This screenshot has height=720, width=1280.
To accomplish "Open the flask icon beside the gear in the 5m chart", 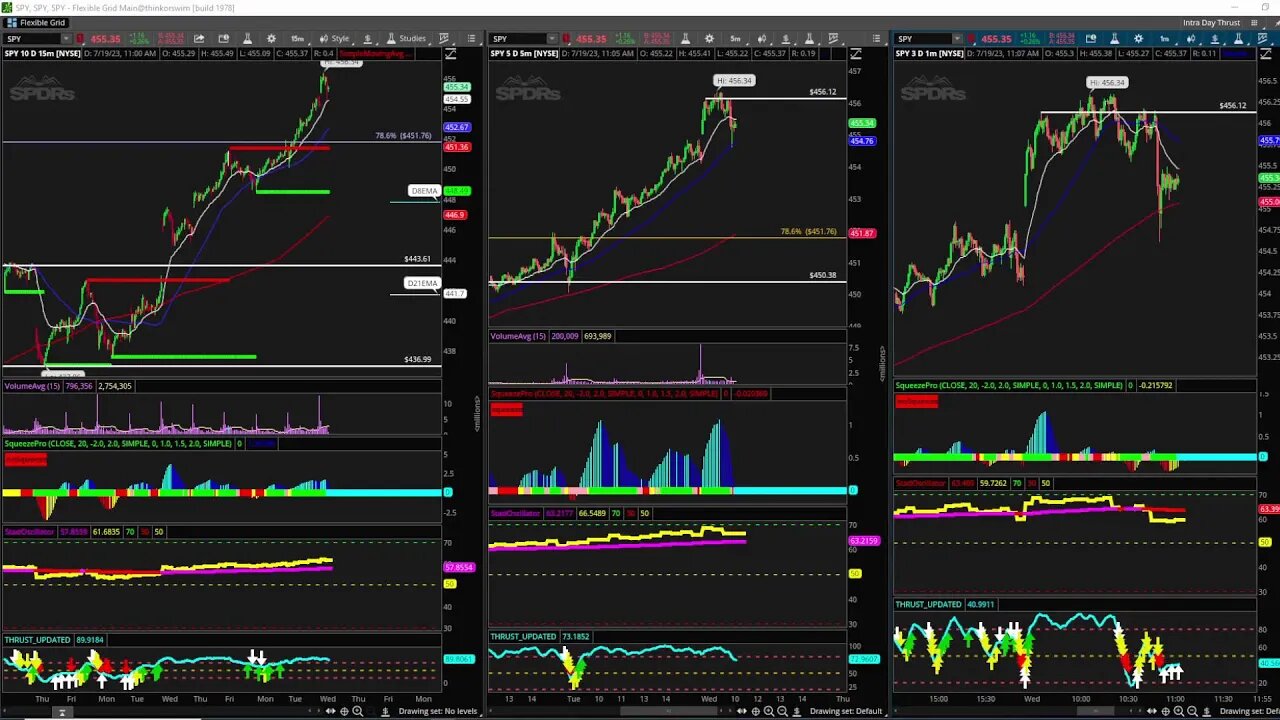I will click(x=686, y=38).
